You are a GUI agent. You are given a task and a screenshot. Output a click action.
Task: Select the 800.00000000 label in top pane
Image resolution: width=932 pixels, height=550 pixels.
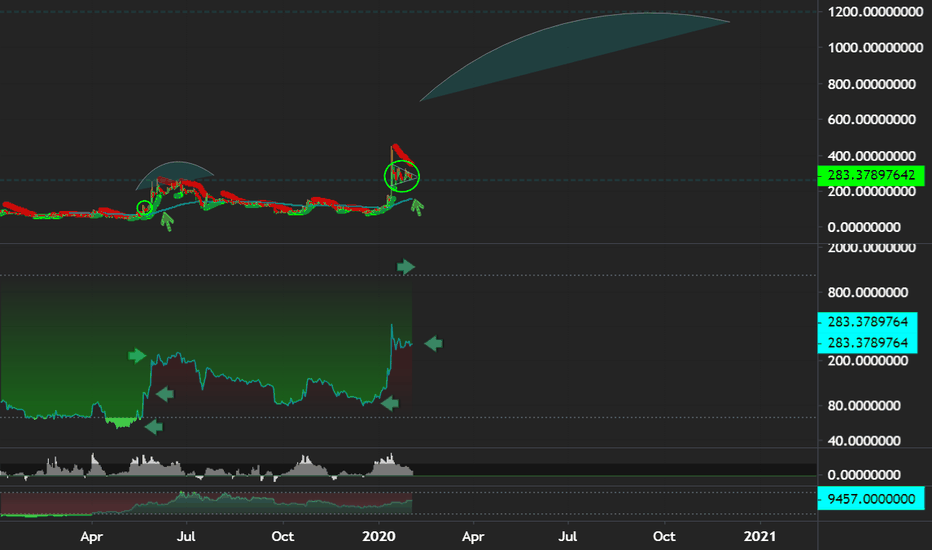[x=871, y=84]
